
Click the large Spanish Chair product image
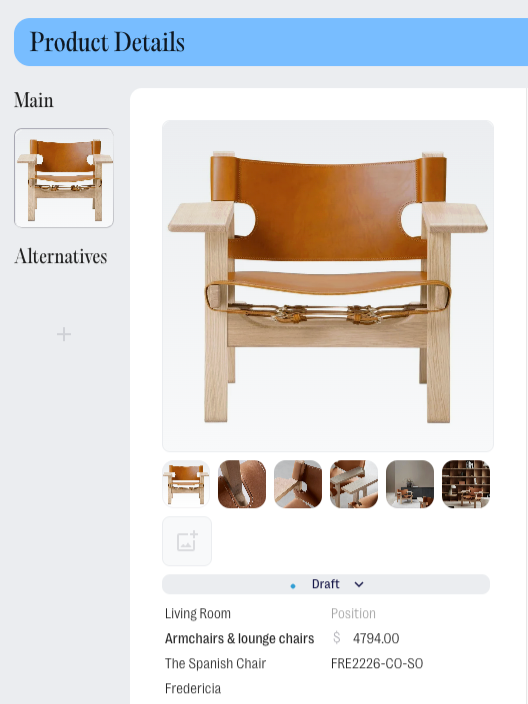pyautogui.click(x=328, y=286)
